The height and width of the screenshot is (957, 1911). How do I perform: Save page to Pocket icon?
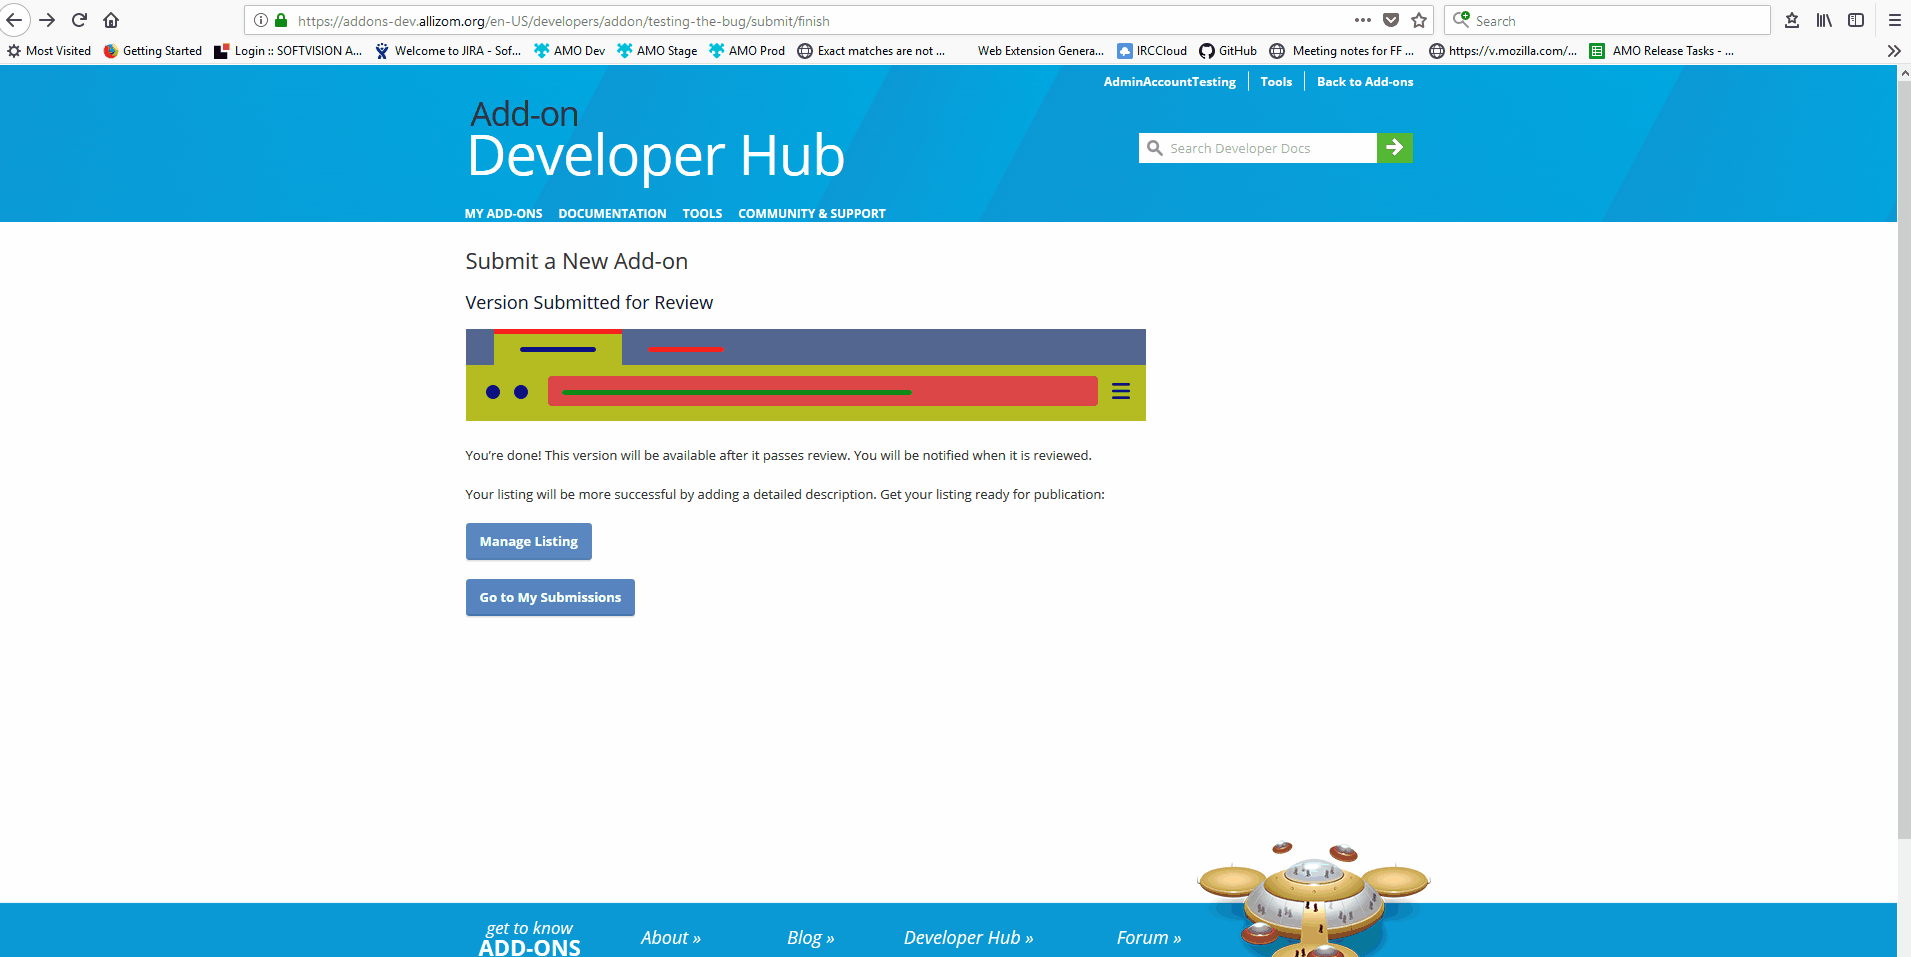pos(1391,20)
